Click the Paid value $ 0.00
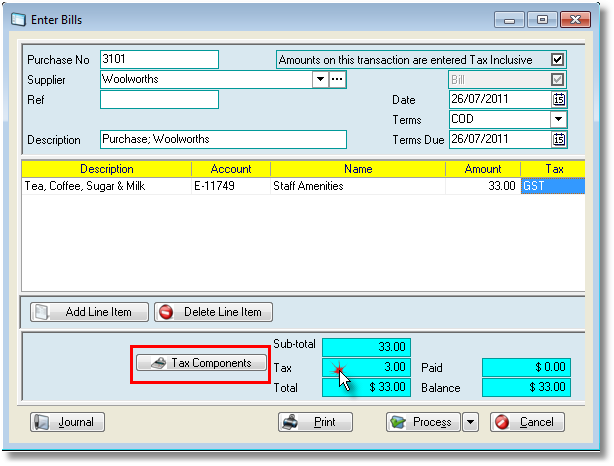 point(526,367)
